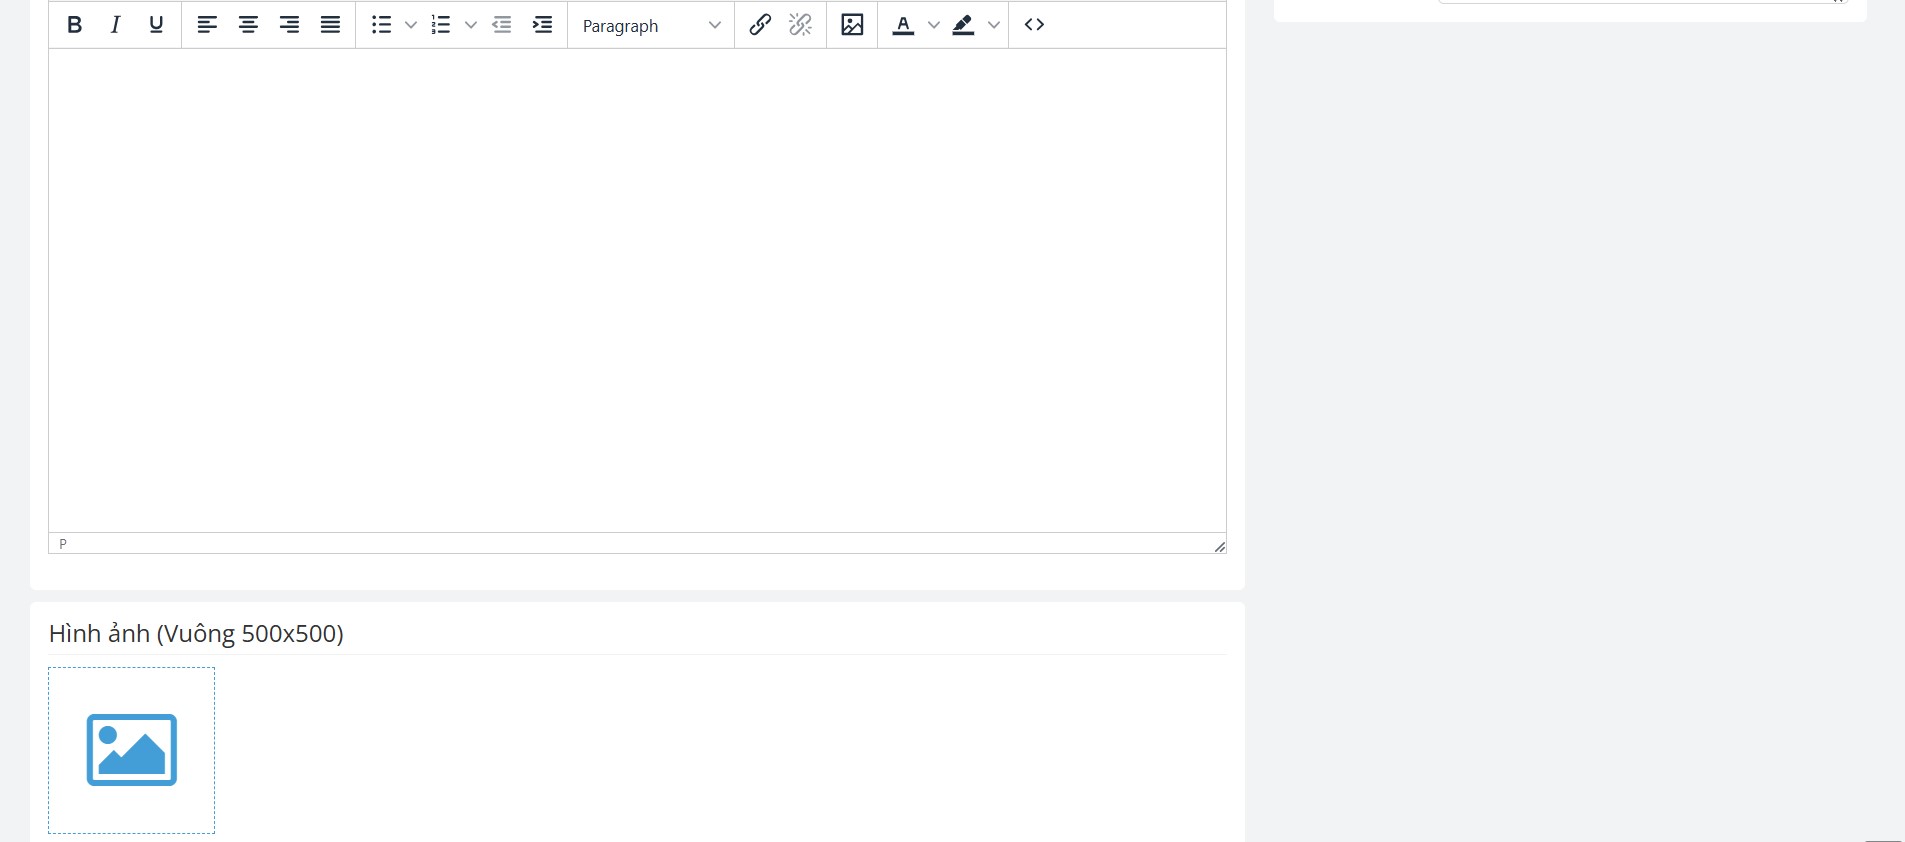
Task: Open the background highlight color picker arrow
Action: click(994, 25)
